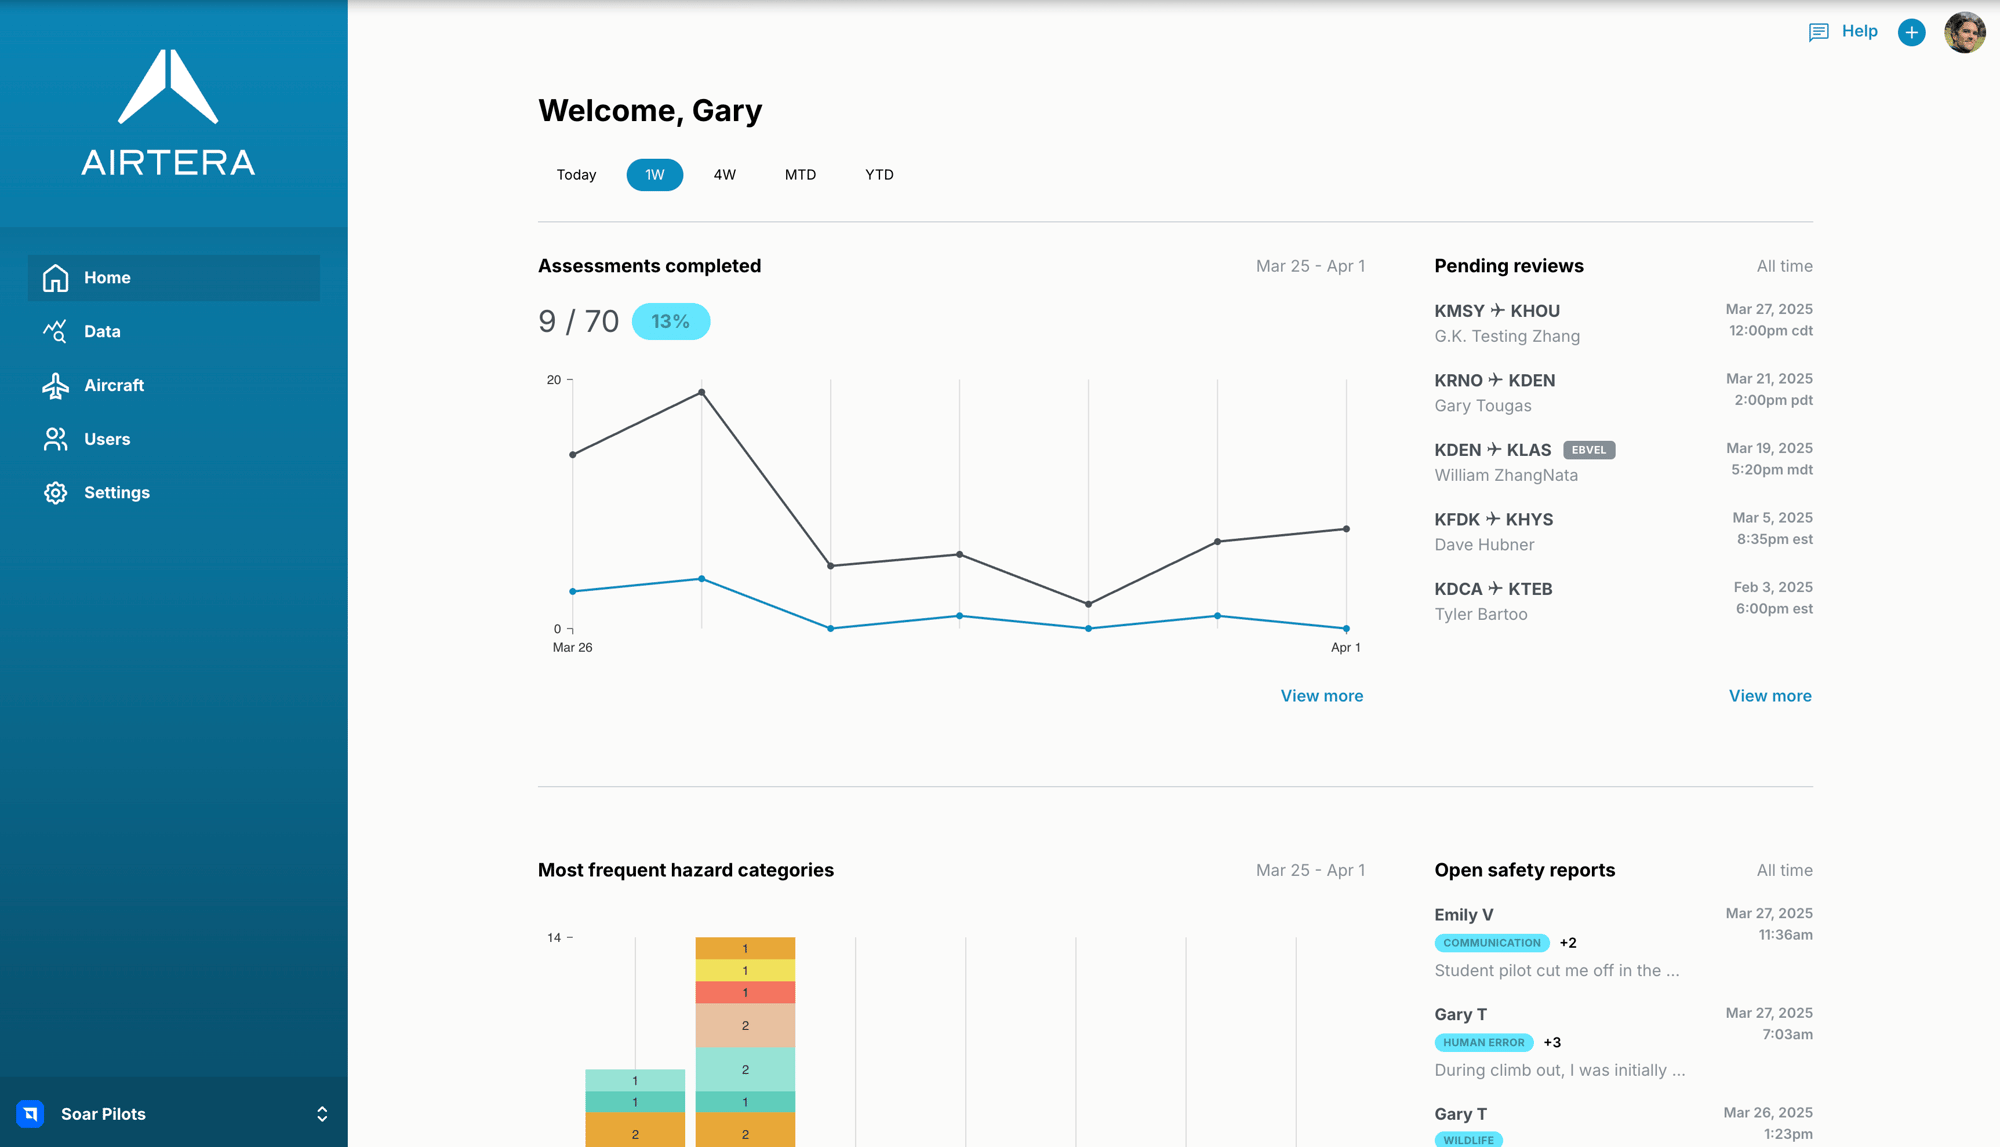This screenshot has height=1147, width=2000.
Task: Click William ZhangNata name
Action: click(1506, 476)
